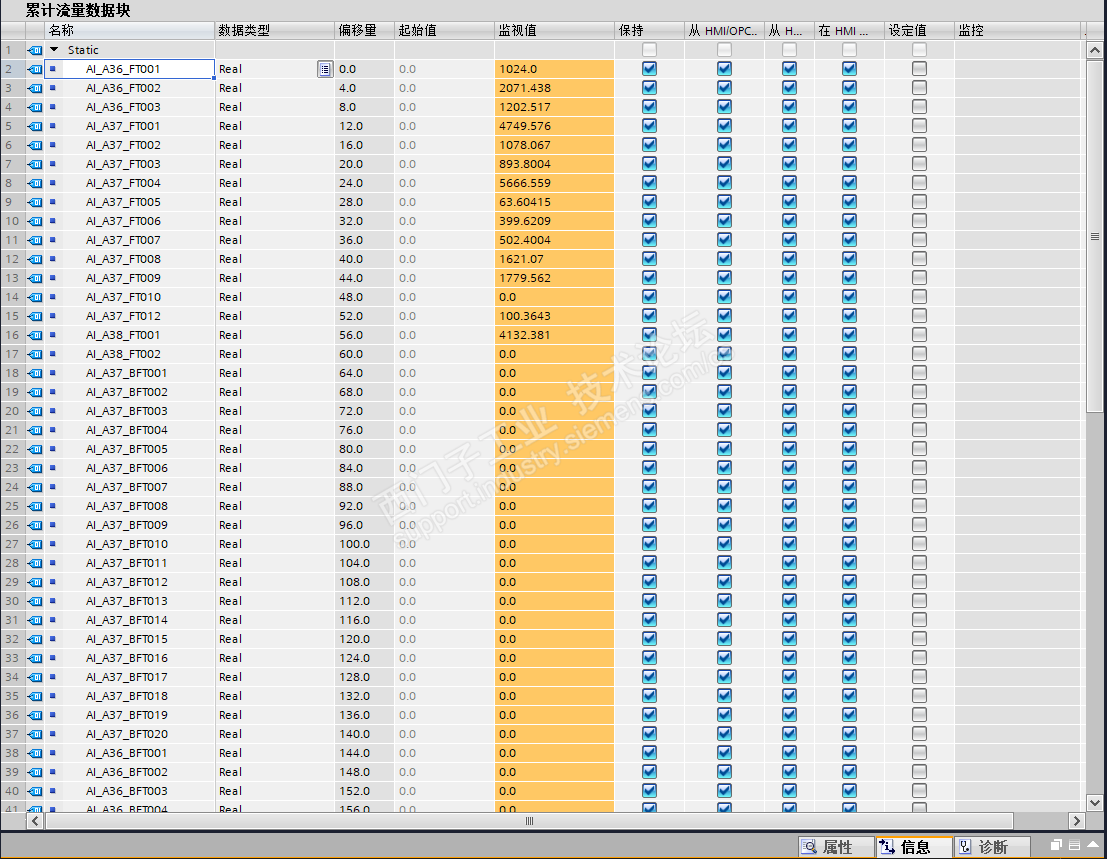The height and width of the screenshot is (859, 1107).
Task: Uncheck 保持 for AI_A36_FT001
Action: click(x=650, y=69)
